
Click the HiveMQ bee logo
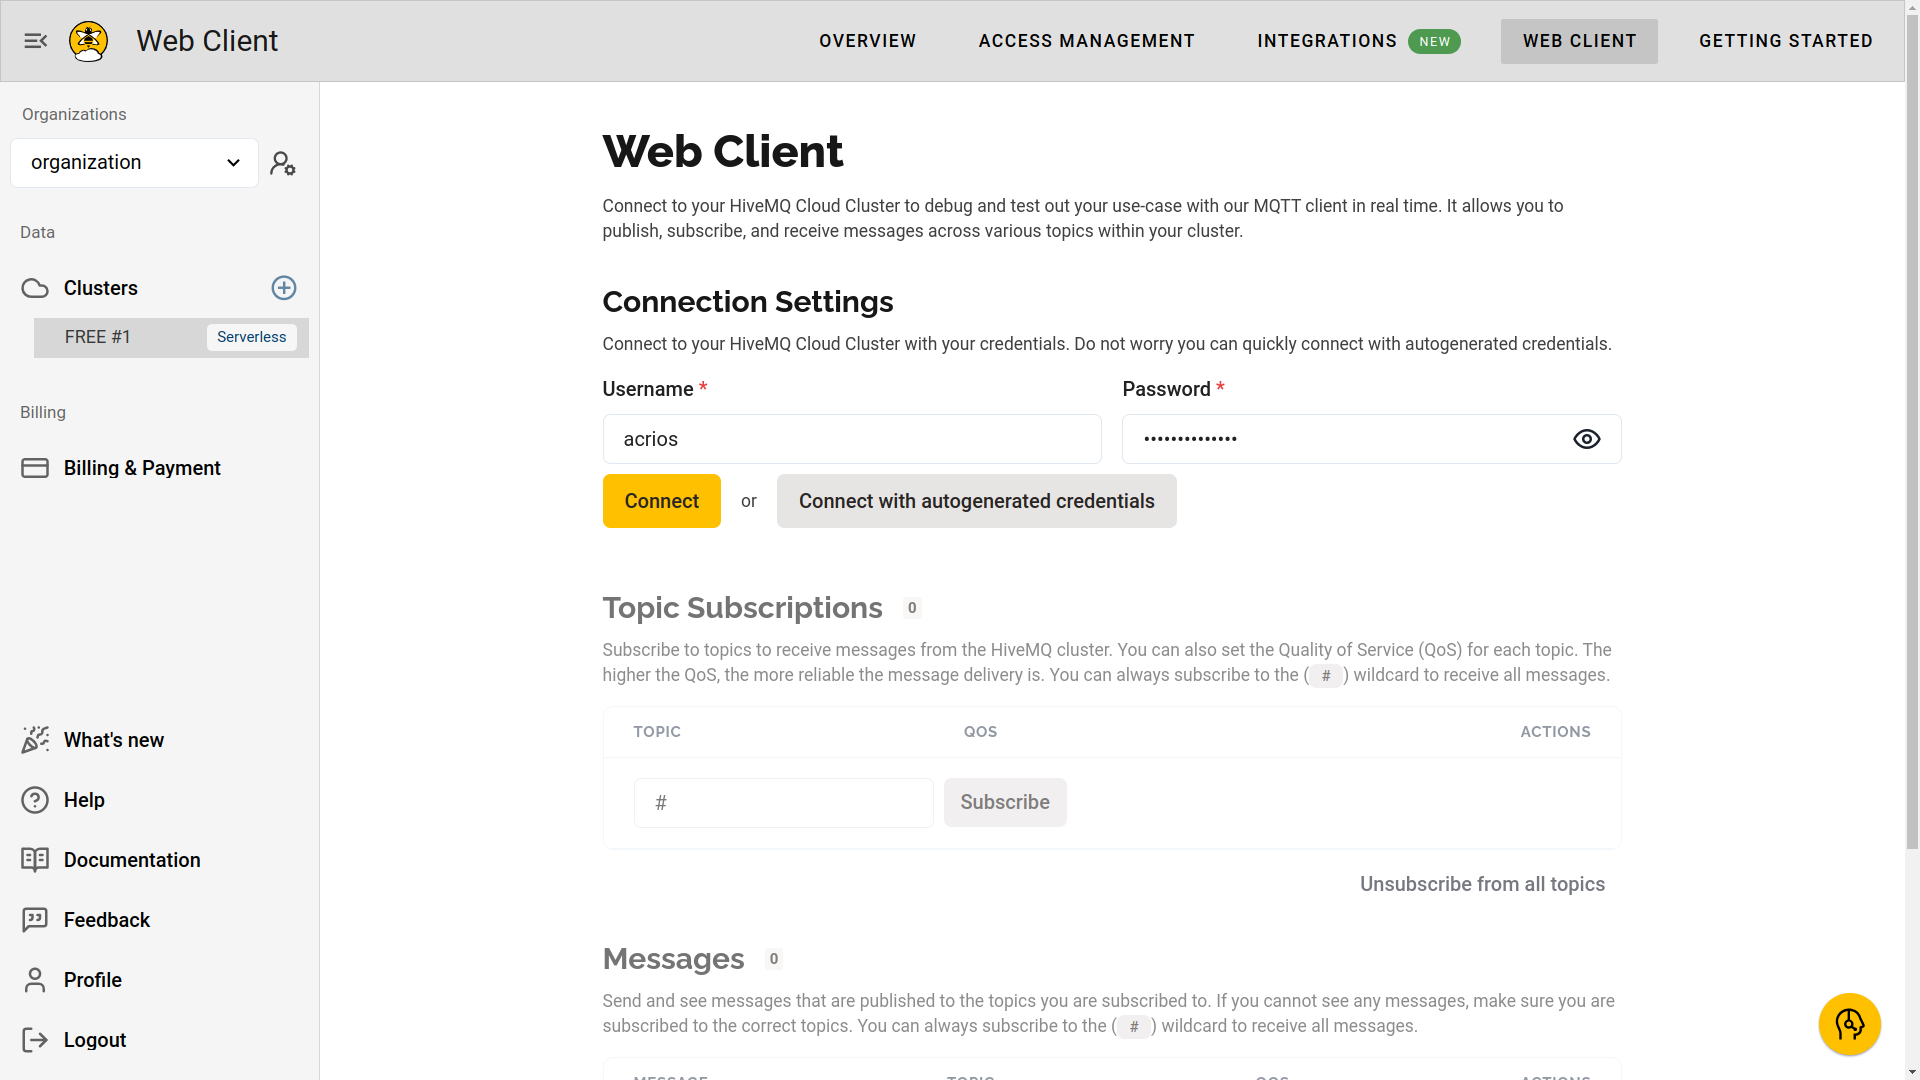(88, 41)
